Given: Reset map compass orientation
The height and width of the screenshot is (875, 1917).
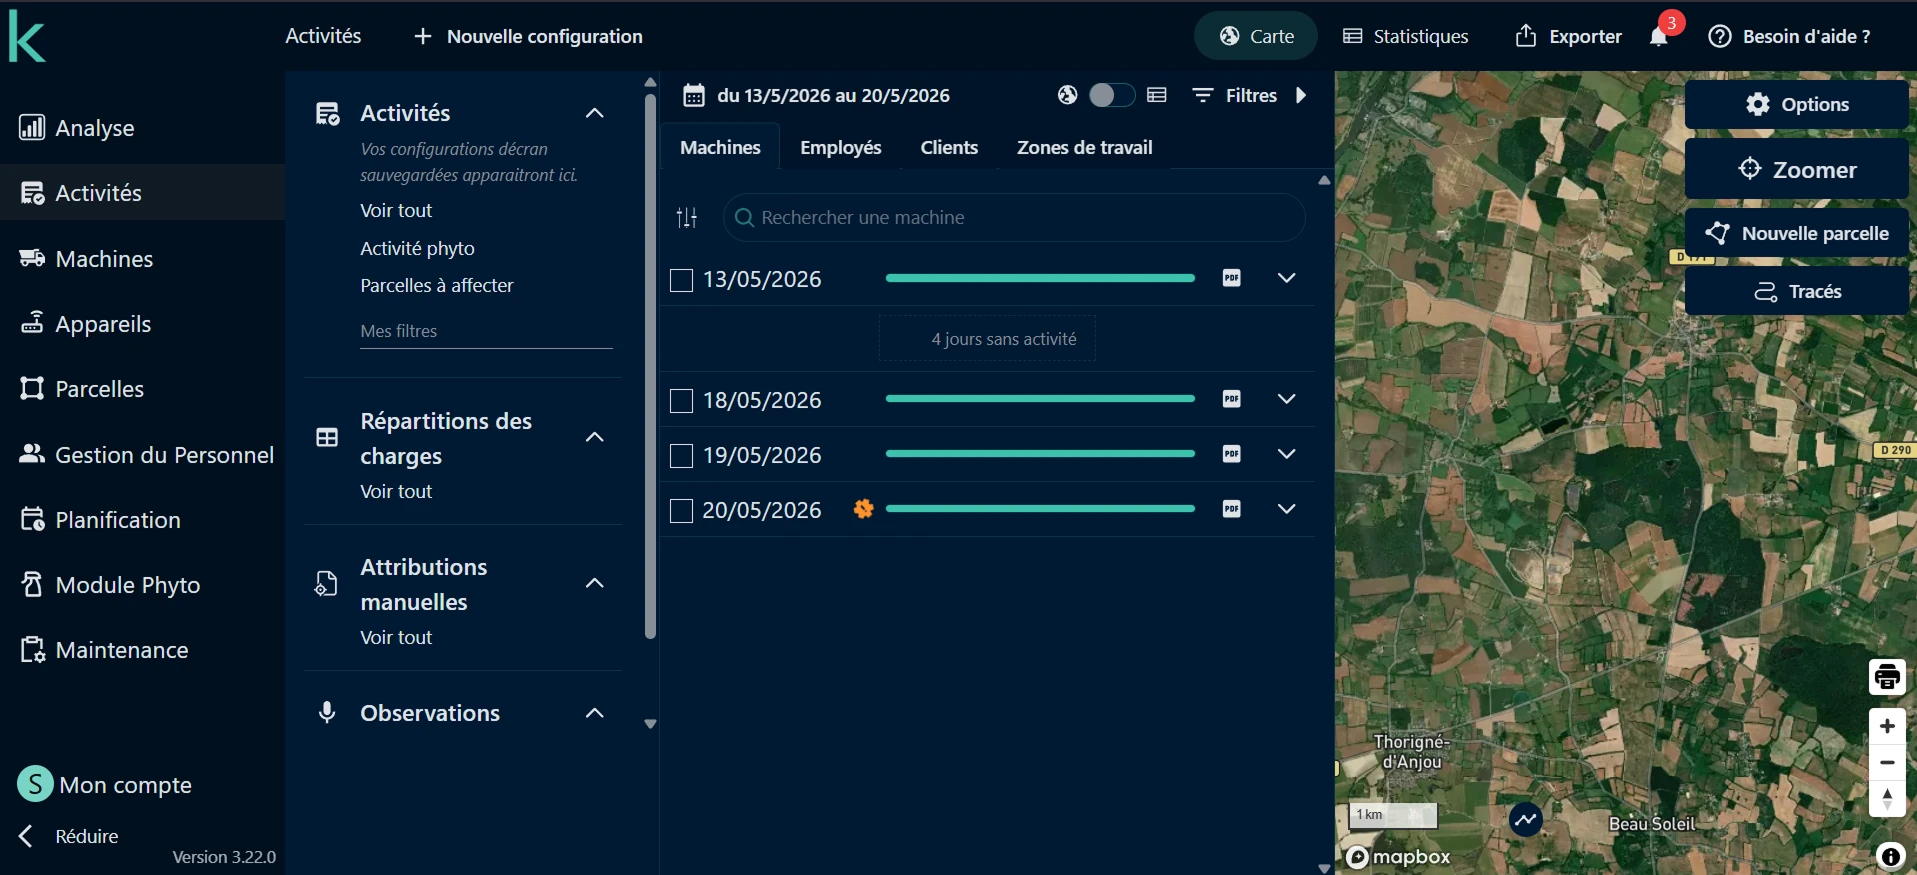Looking at the screenshot, I should tap(1887, 799).
